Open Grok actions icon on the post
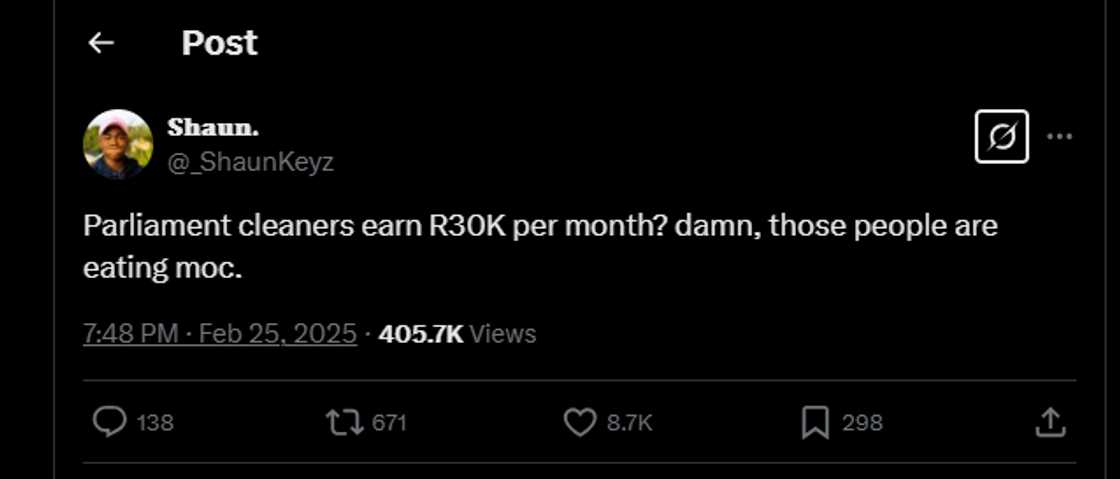1120x479 pixels. click(x=1001, y=136)
